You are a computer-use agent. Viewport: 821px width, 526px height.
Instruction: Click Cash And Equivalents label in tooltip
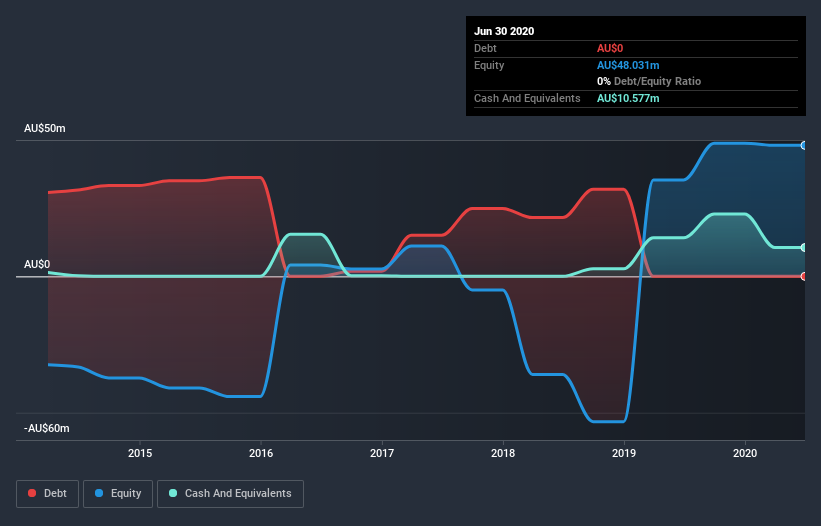pos(527,98)
